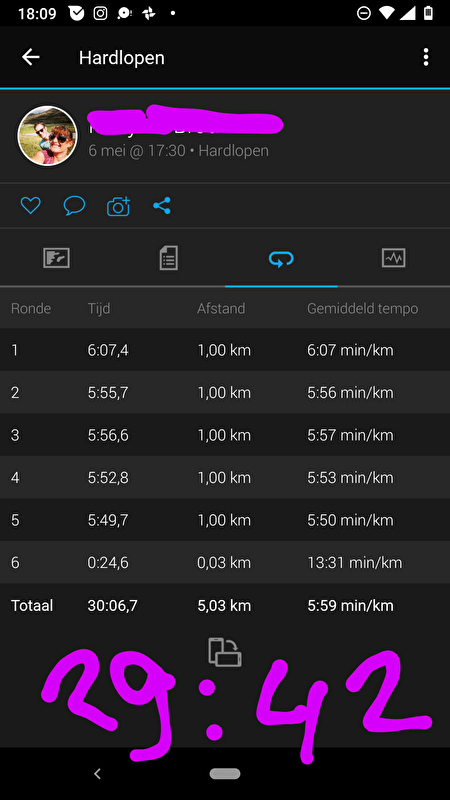
Task: Open the charts tab icon
Action: [x=393, y=258]
